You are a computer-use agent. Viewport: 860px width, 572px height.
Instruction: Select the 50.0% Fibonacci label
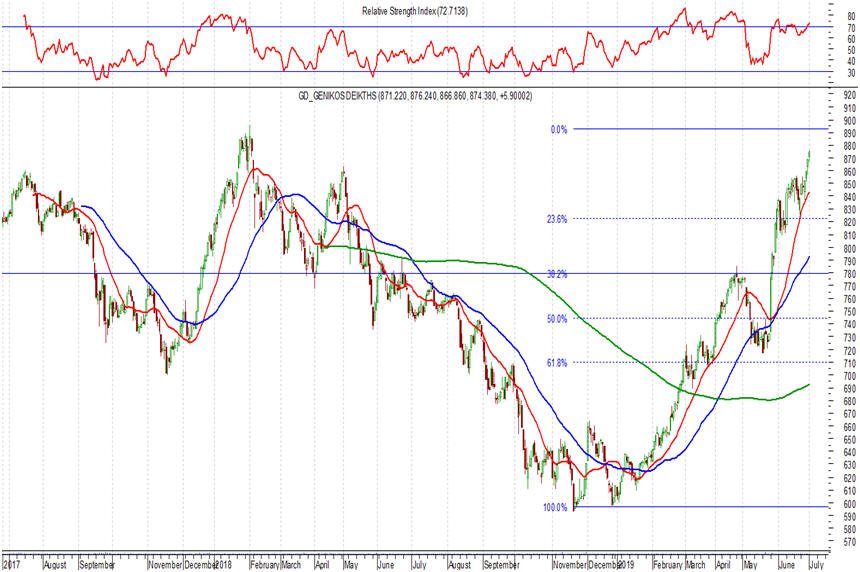click(x=557, y=319)
